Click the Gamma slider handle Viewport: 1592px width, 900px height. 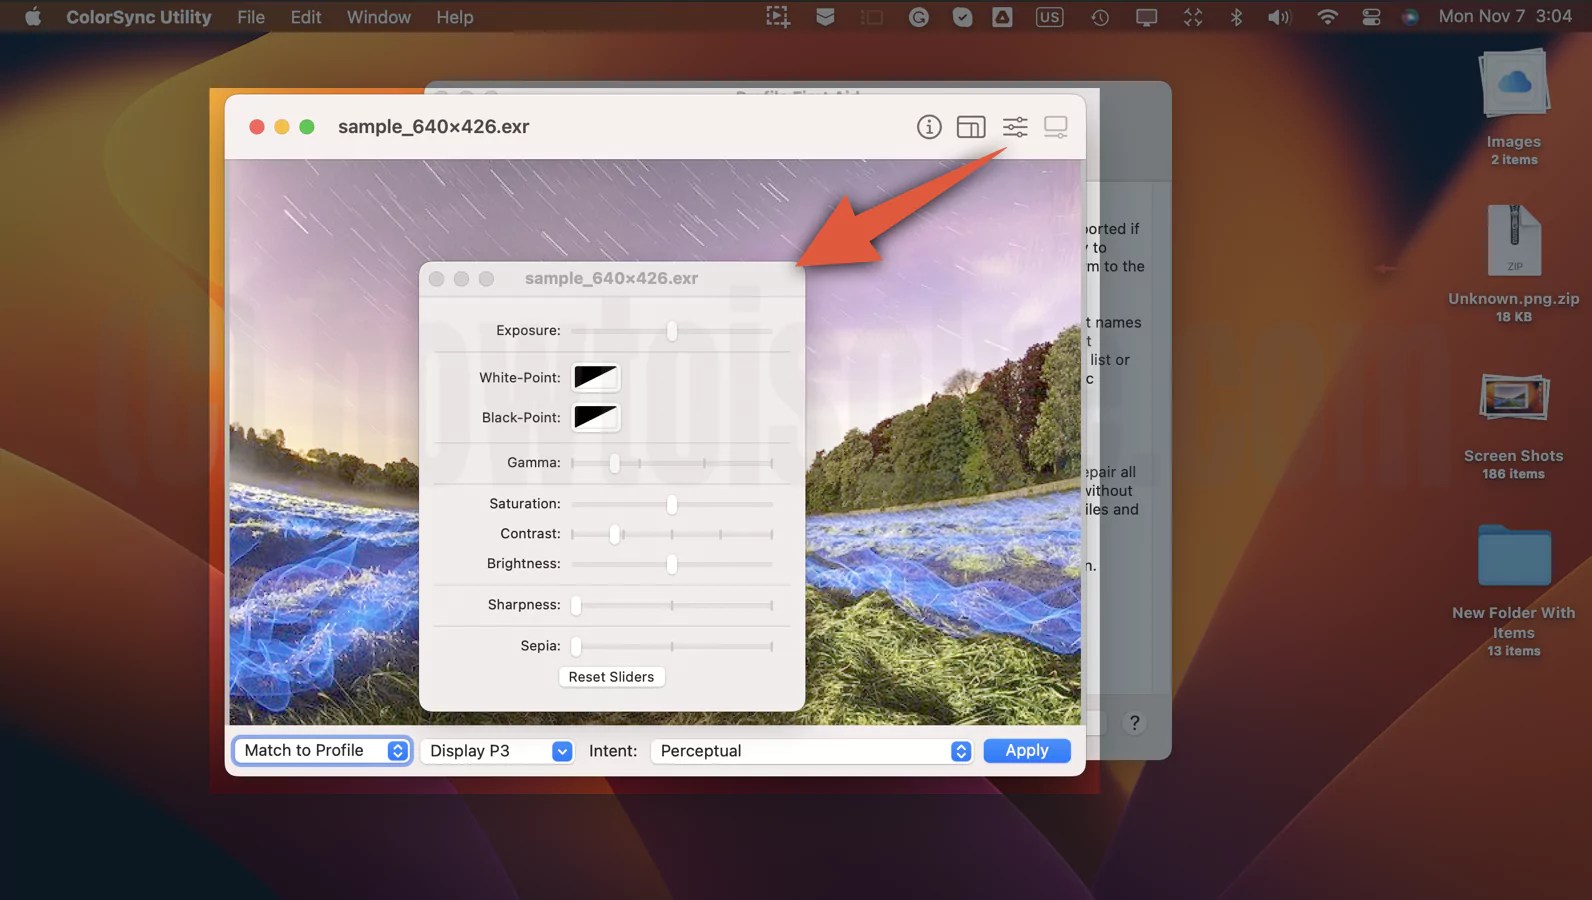615,463
